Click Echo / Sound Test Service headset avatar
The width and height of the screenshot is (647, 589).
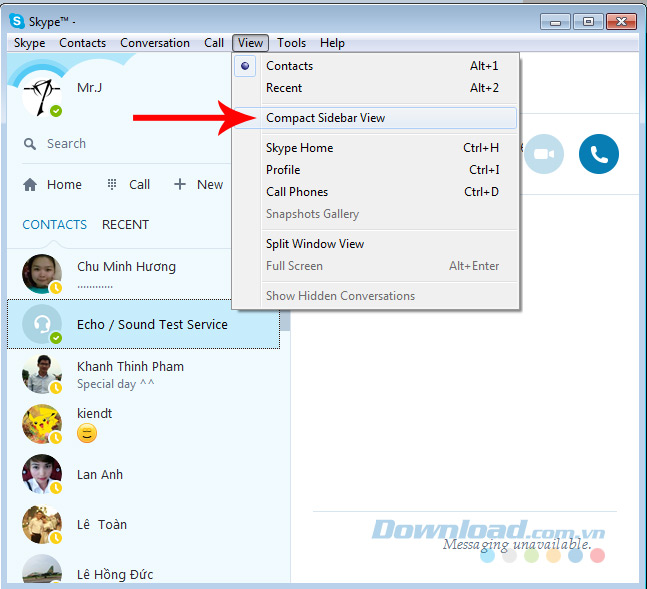point(42,324)
